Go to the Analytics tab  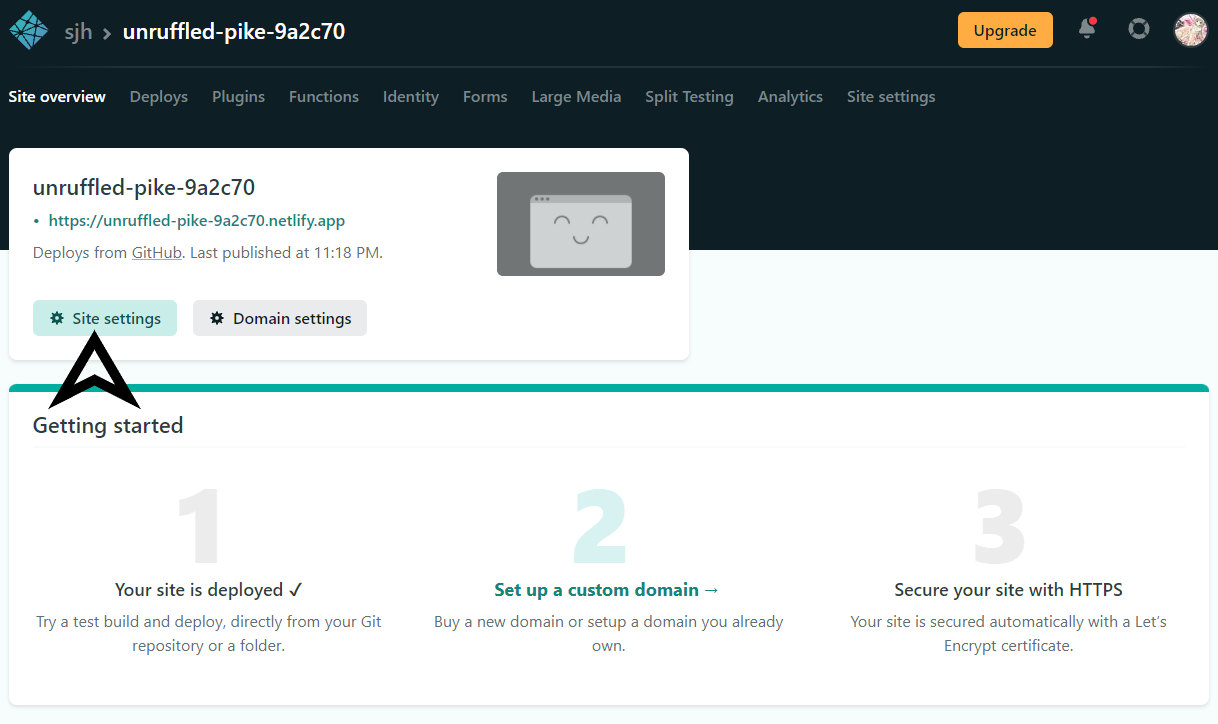tap(790, 97)
